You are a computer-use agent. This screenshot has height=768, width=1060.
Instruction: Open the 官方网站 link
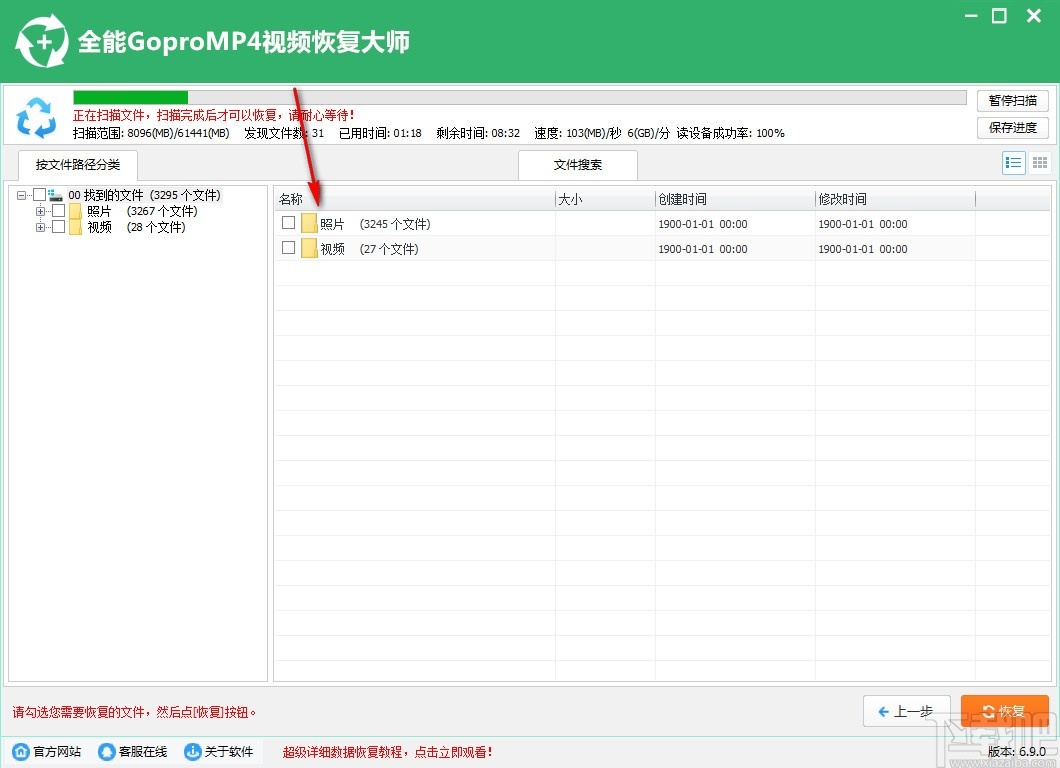coord(57,752)
